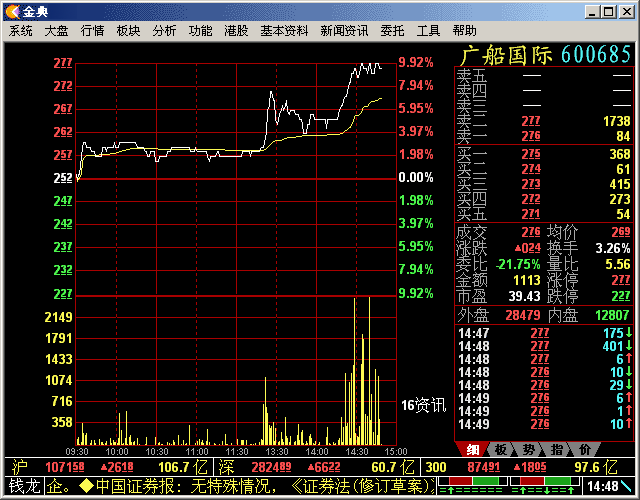Click the 沪 turnover 106.7亿
The image size is (640, 500).
tap(183, 467)
